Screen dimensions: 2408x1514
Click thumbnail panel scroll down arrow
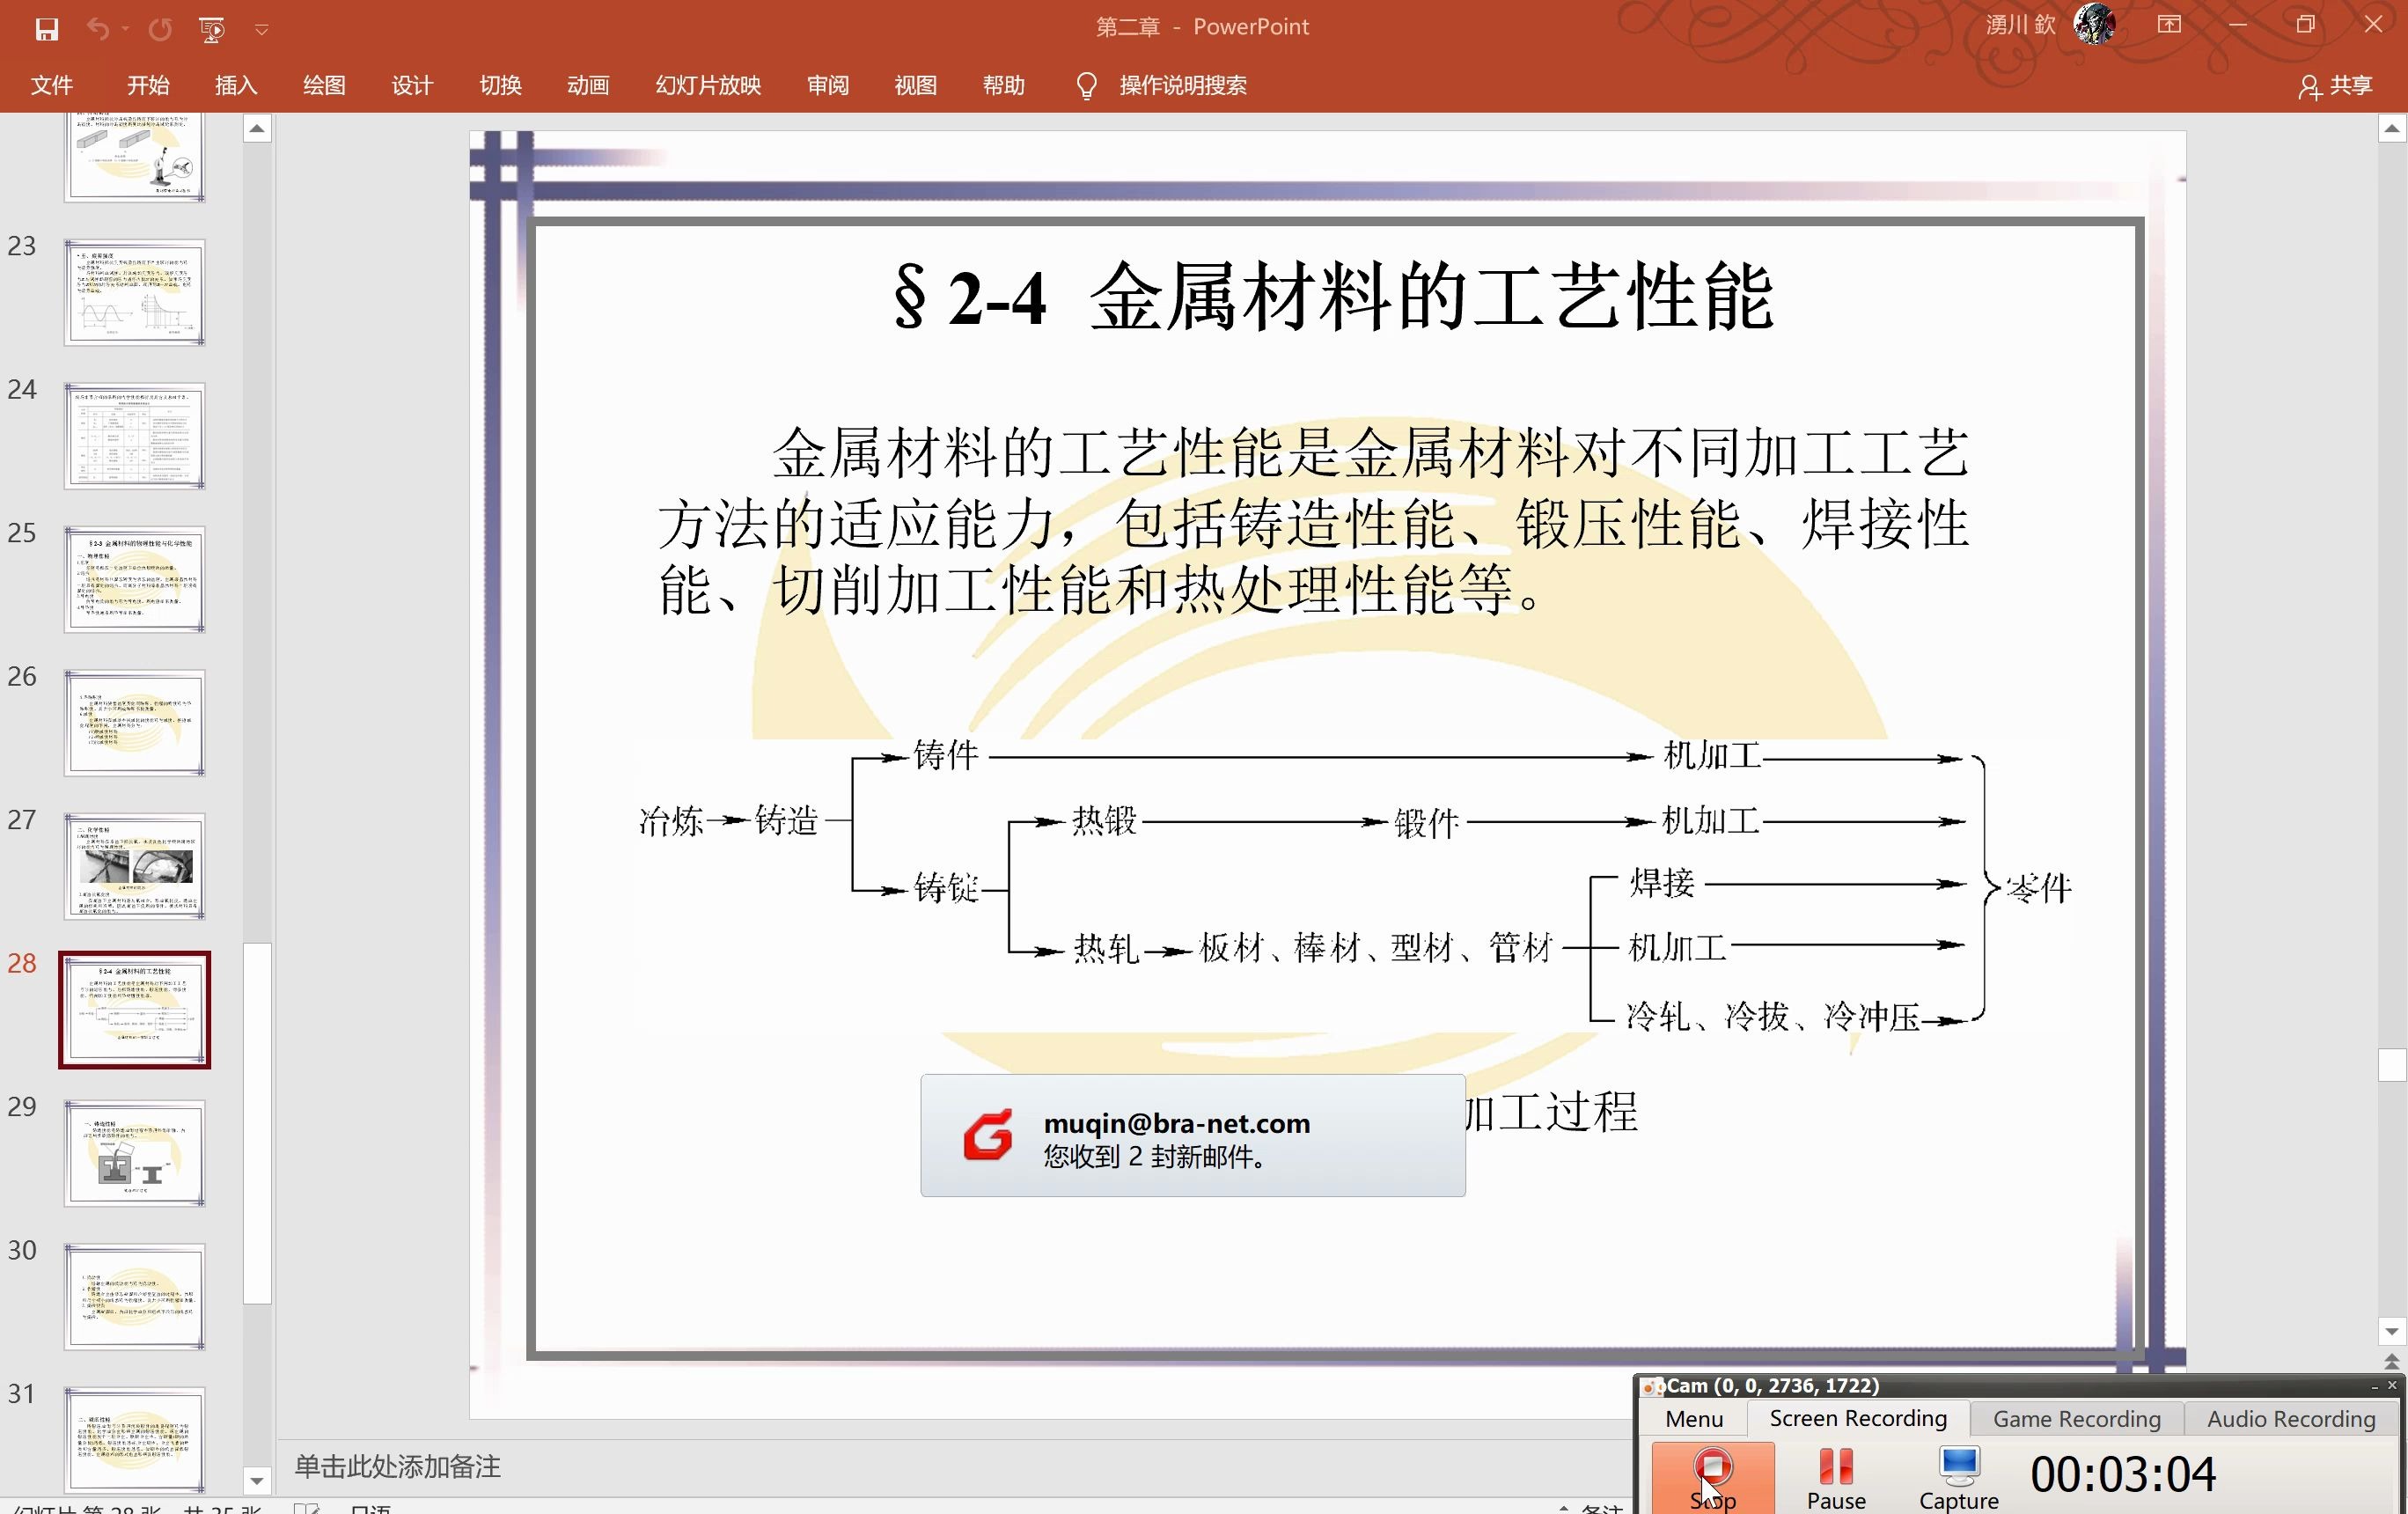click(x=257, y=1481)
